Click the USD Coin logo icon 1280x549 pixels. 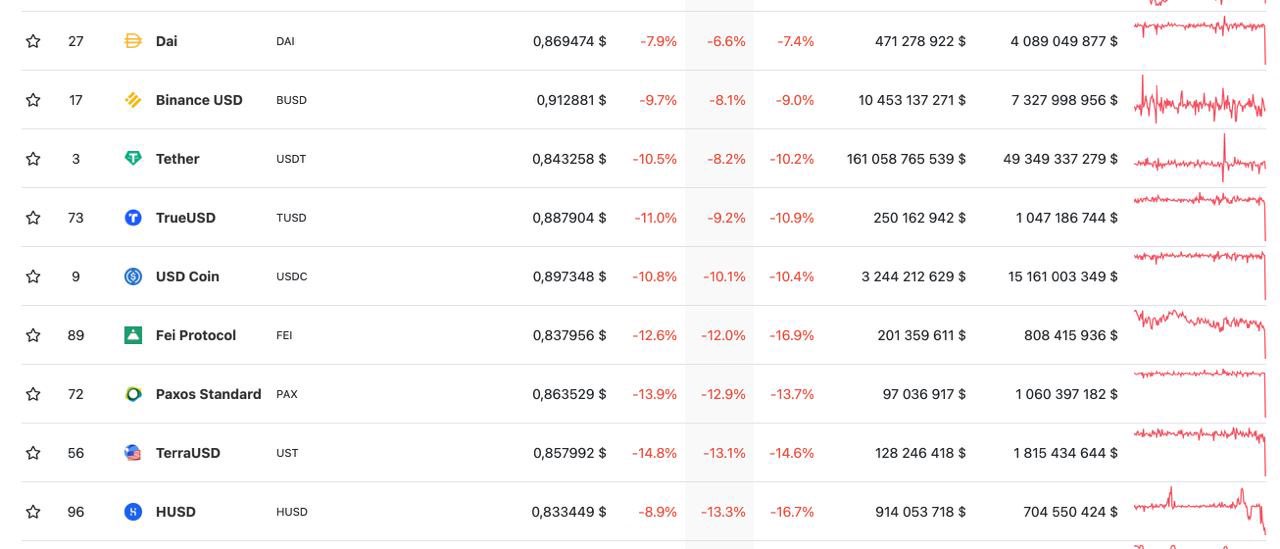coord(133,277)
